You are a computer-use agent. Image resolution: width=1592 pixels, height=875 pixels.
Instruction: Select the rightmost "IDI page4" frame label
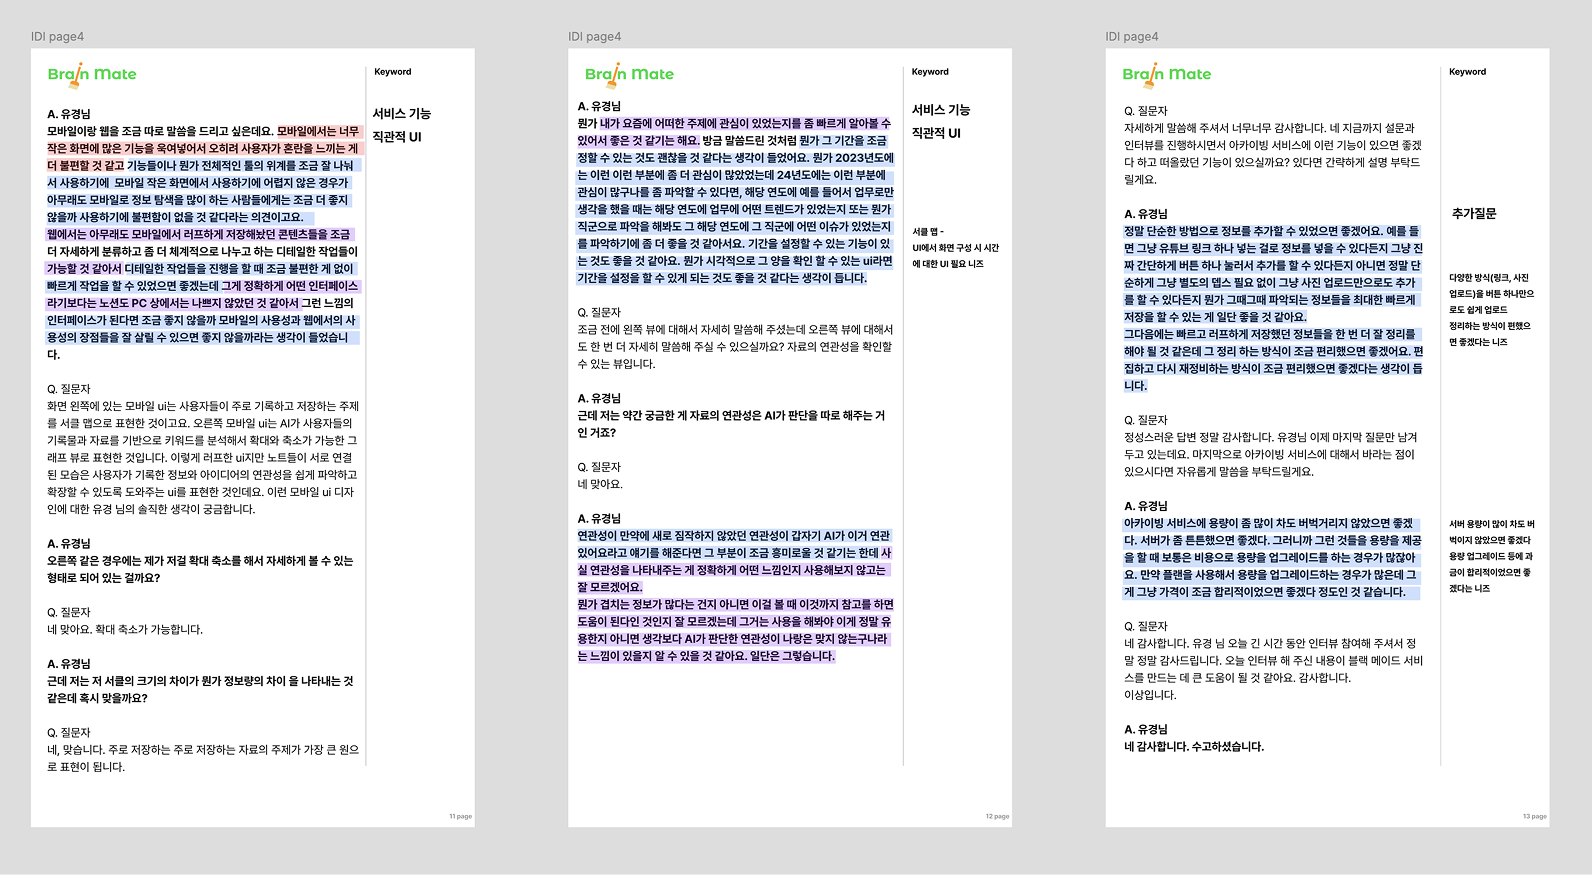(x=1131, y=37)
